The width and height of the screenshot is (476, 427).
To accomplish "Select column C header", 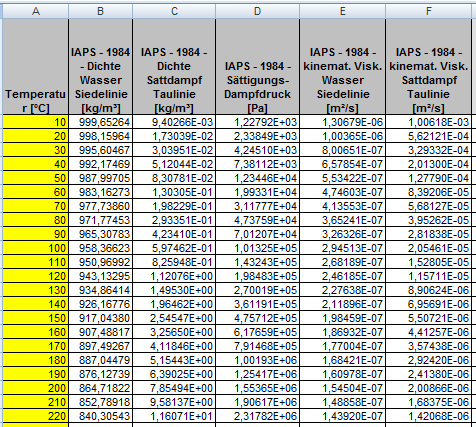I will point(174,11).
